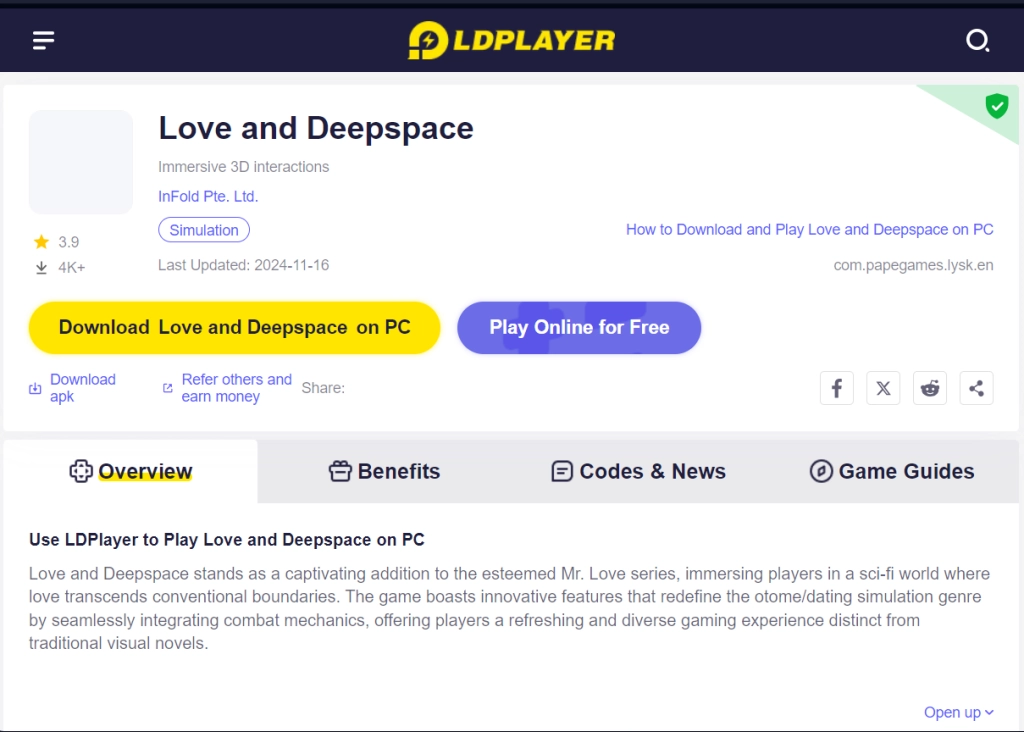The image size is (1024, 732).
Task: Switch to the Benefits tab
Action: [x=384, y=471]
